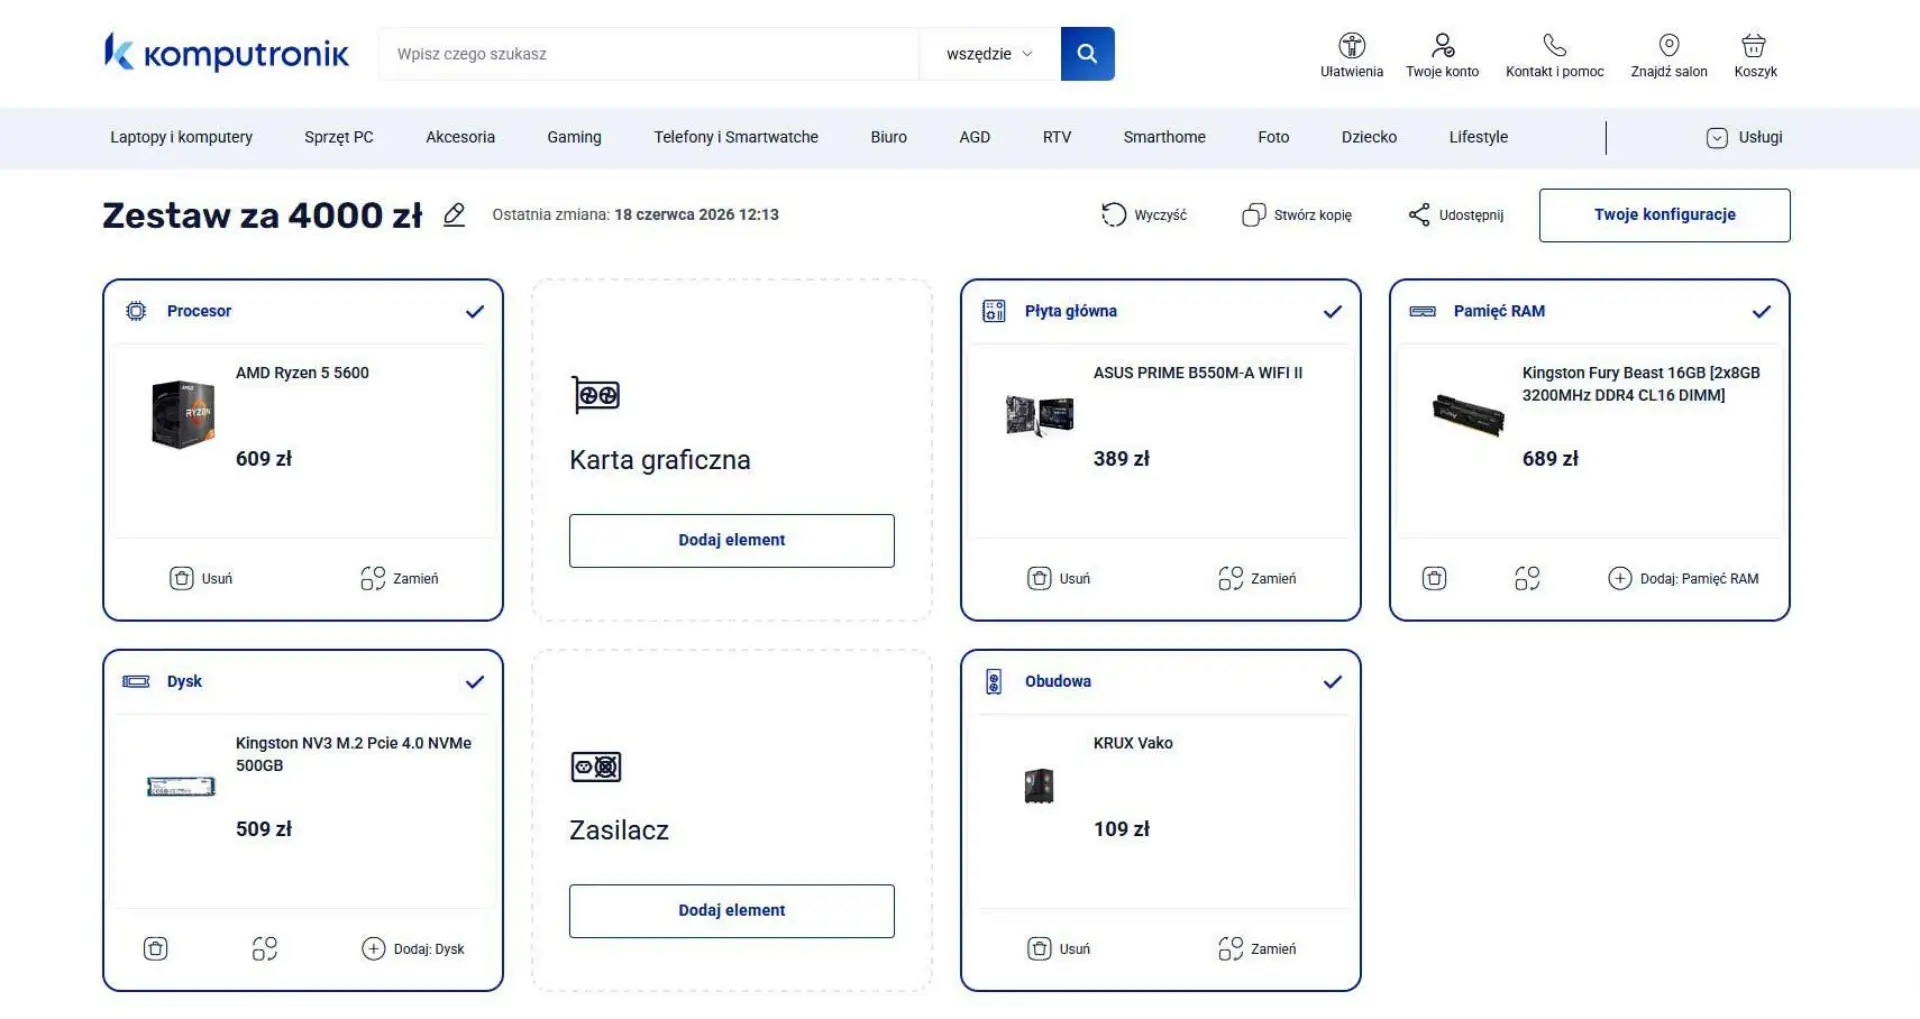
Task: Click plus icon for Dodaj: Pamięć RAM
Action: point(1620,578)
